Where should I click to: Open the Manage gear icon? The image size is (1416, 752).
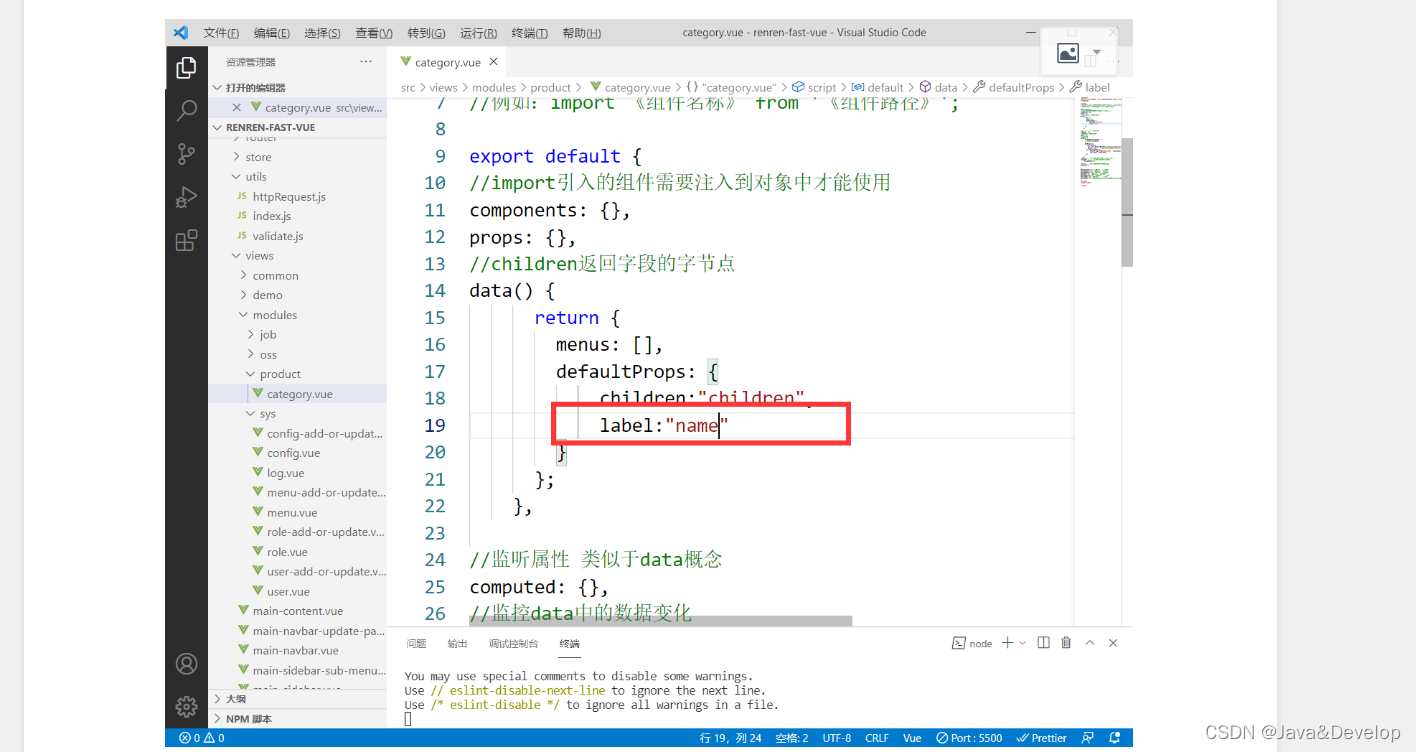[186, 706]
